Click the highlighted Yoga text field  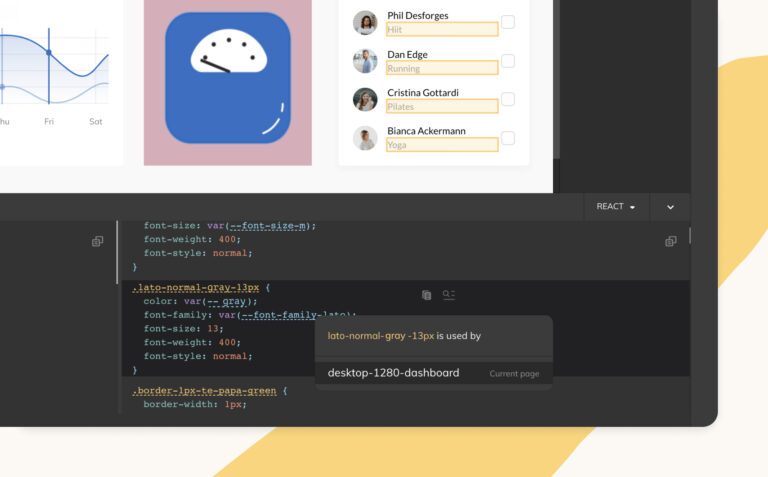pos(441,145)
